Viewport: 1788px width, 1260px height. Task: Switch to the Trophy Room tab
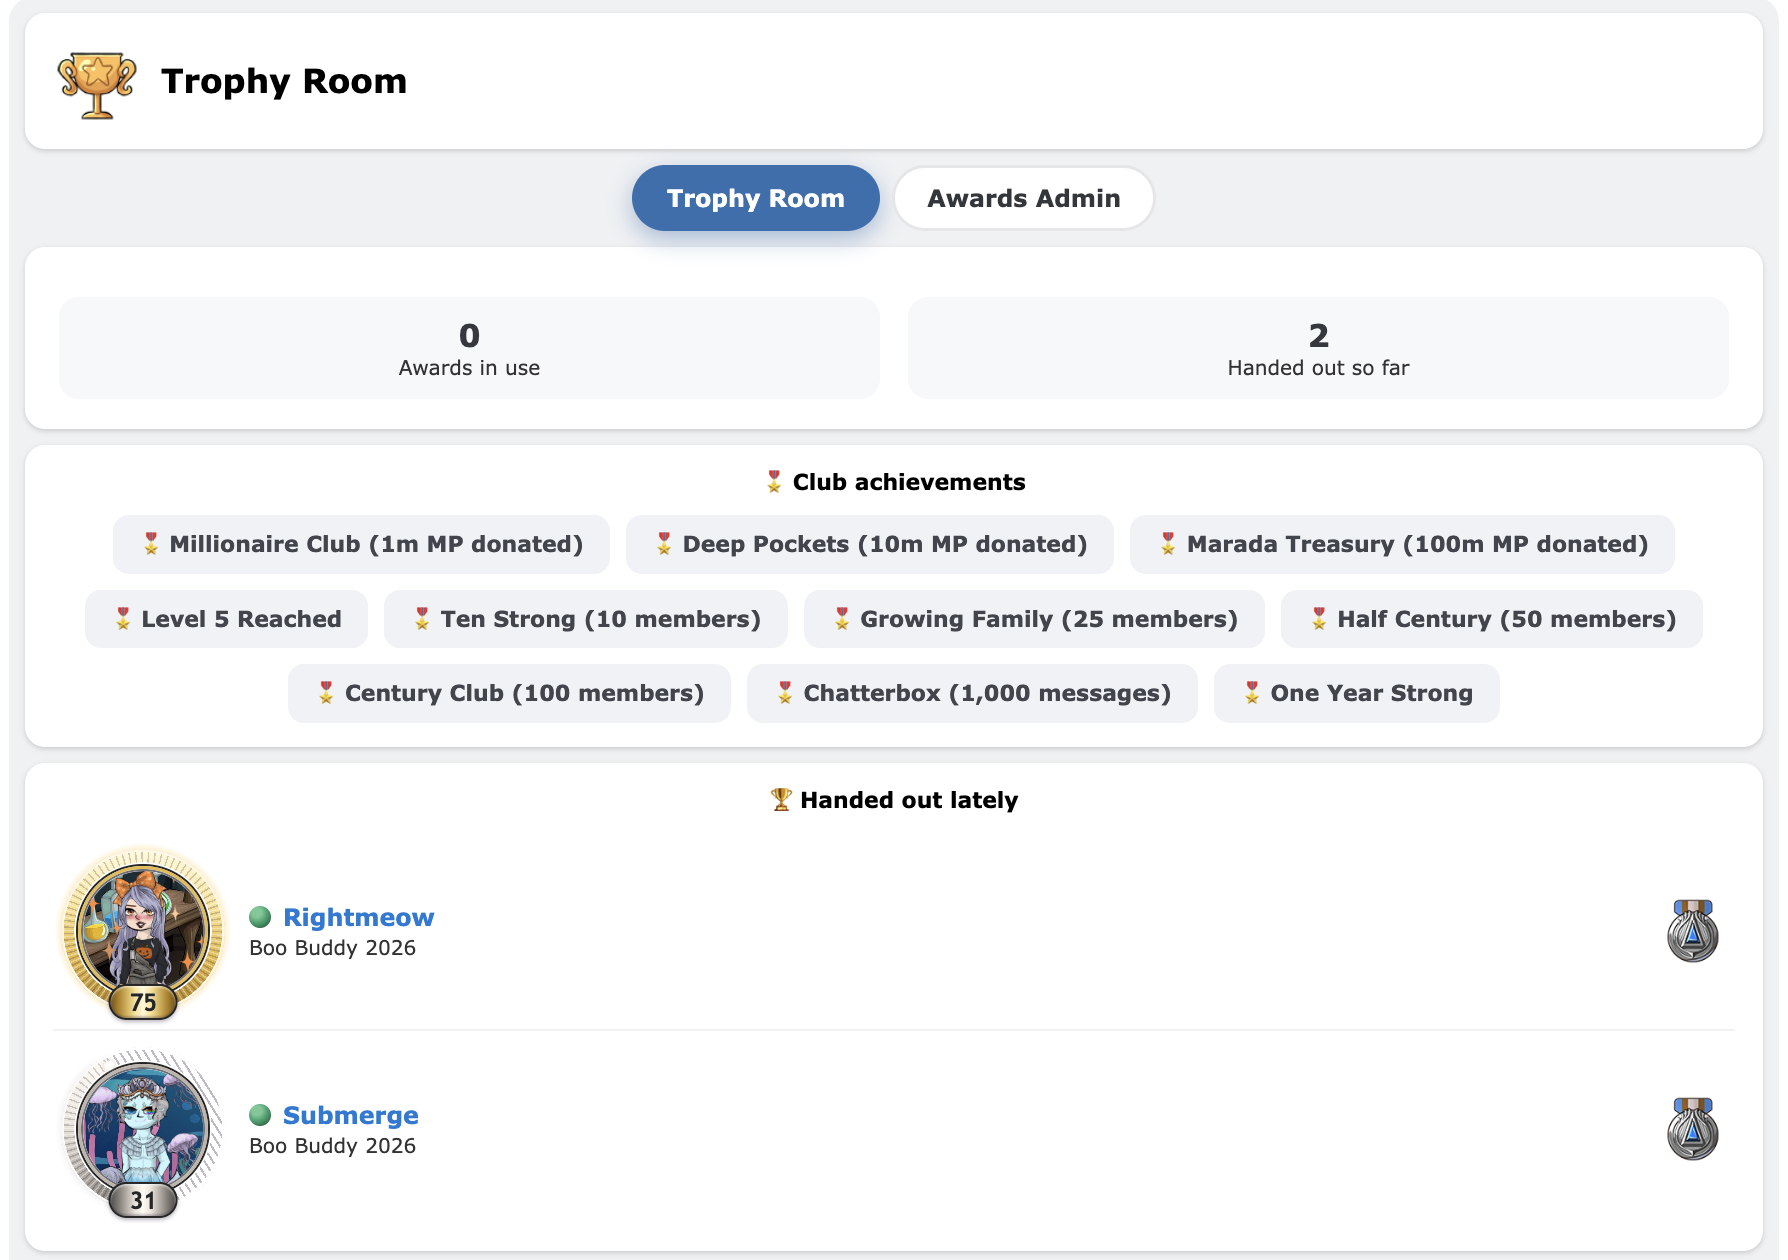(x=756, y=198)
